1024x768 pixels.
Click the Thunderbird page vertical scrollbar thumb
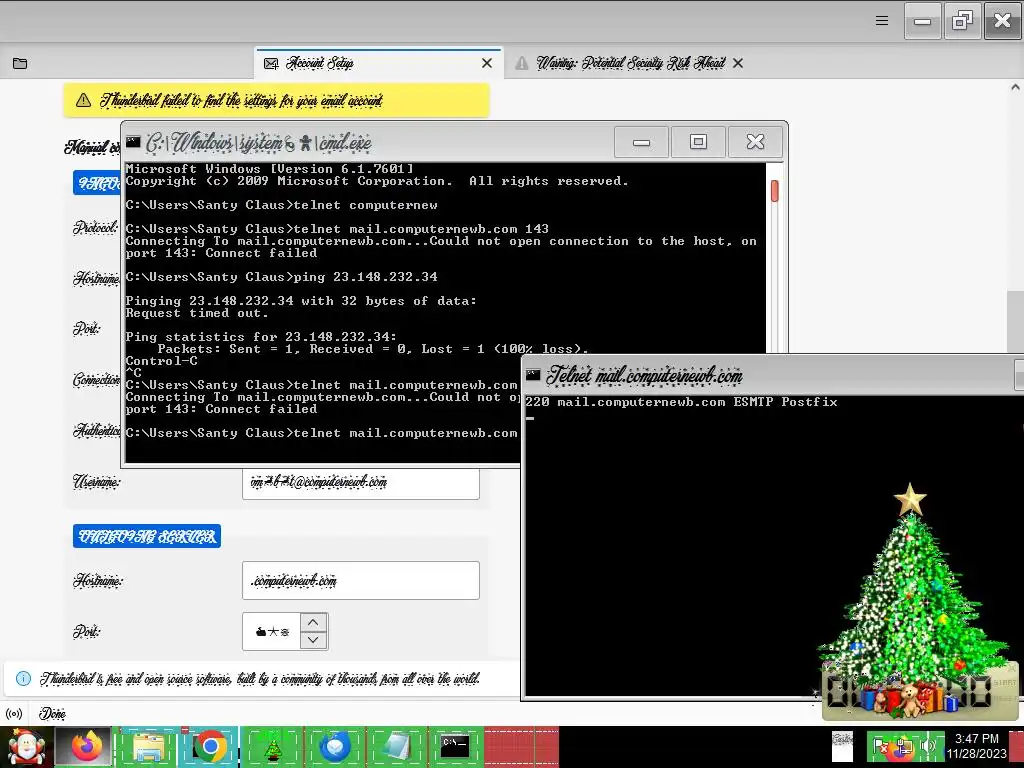(1015, 322)
